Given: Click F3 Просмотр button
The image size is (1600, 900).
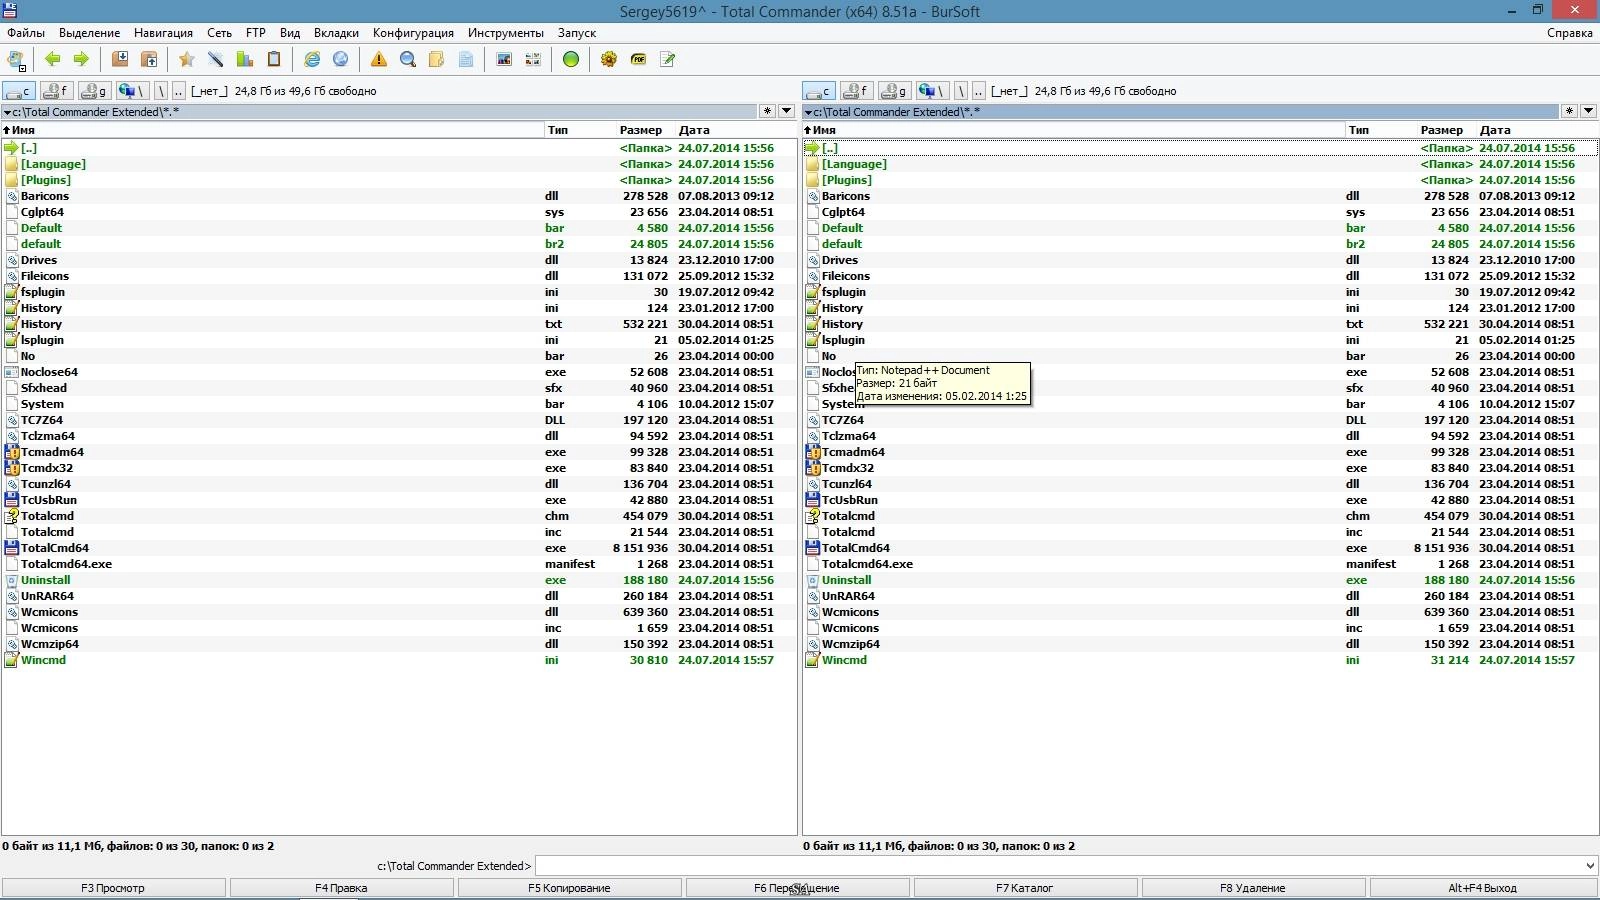Looking at the screenshot, I should 113,888.
